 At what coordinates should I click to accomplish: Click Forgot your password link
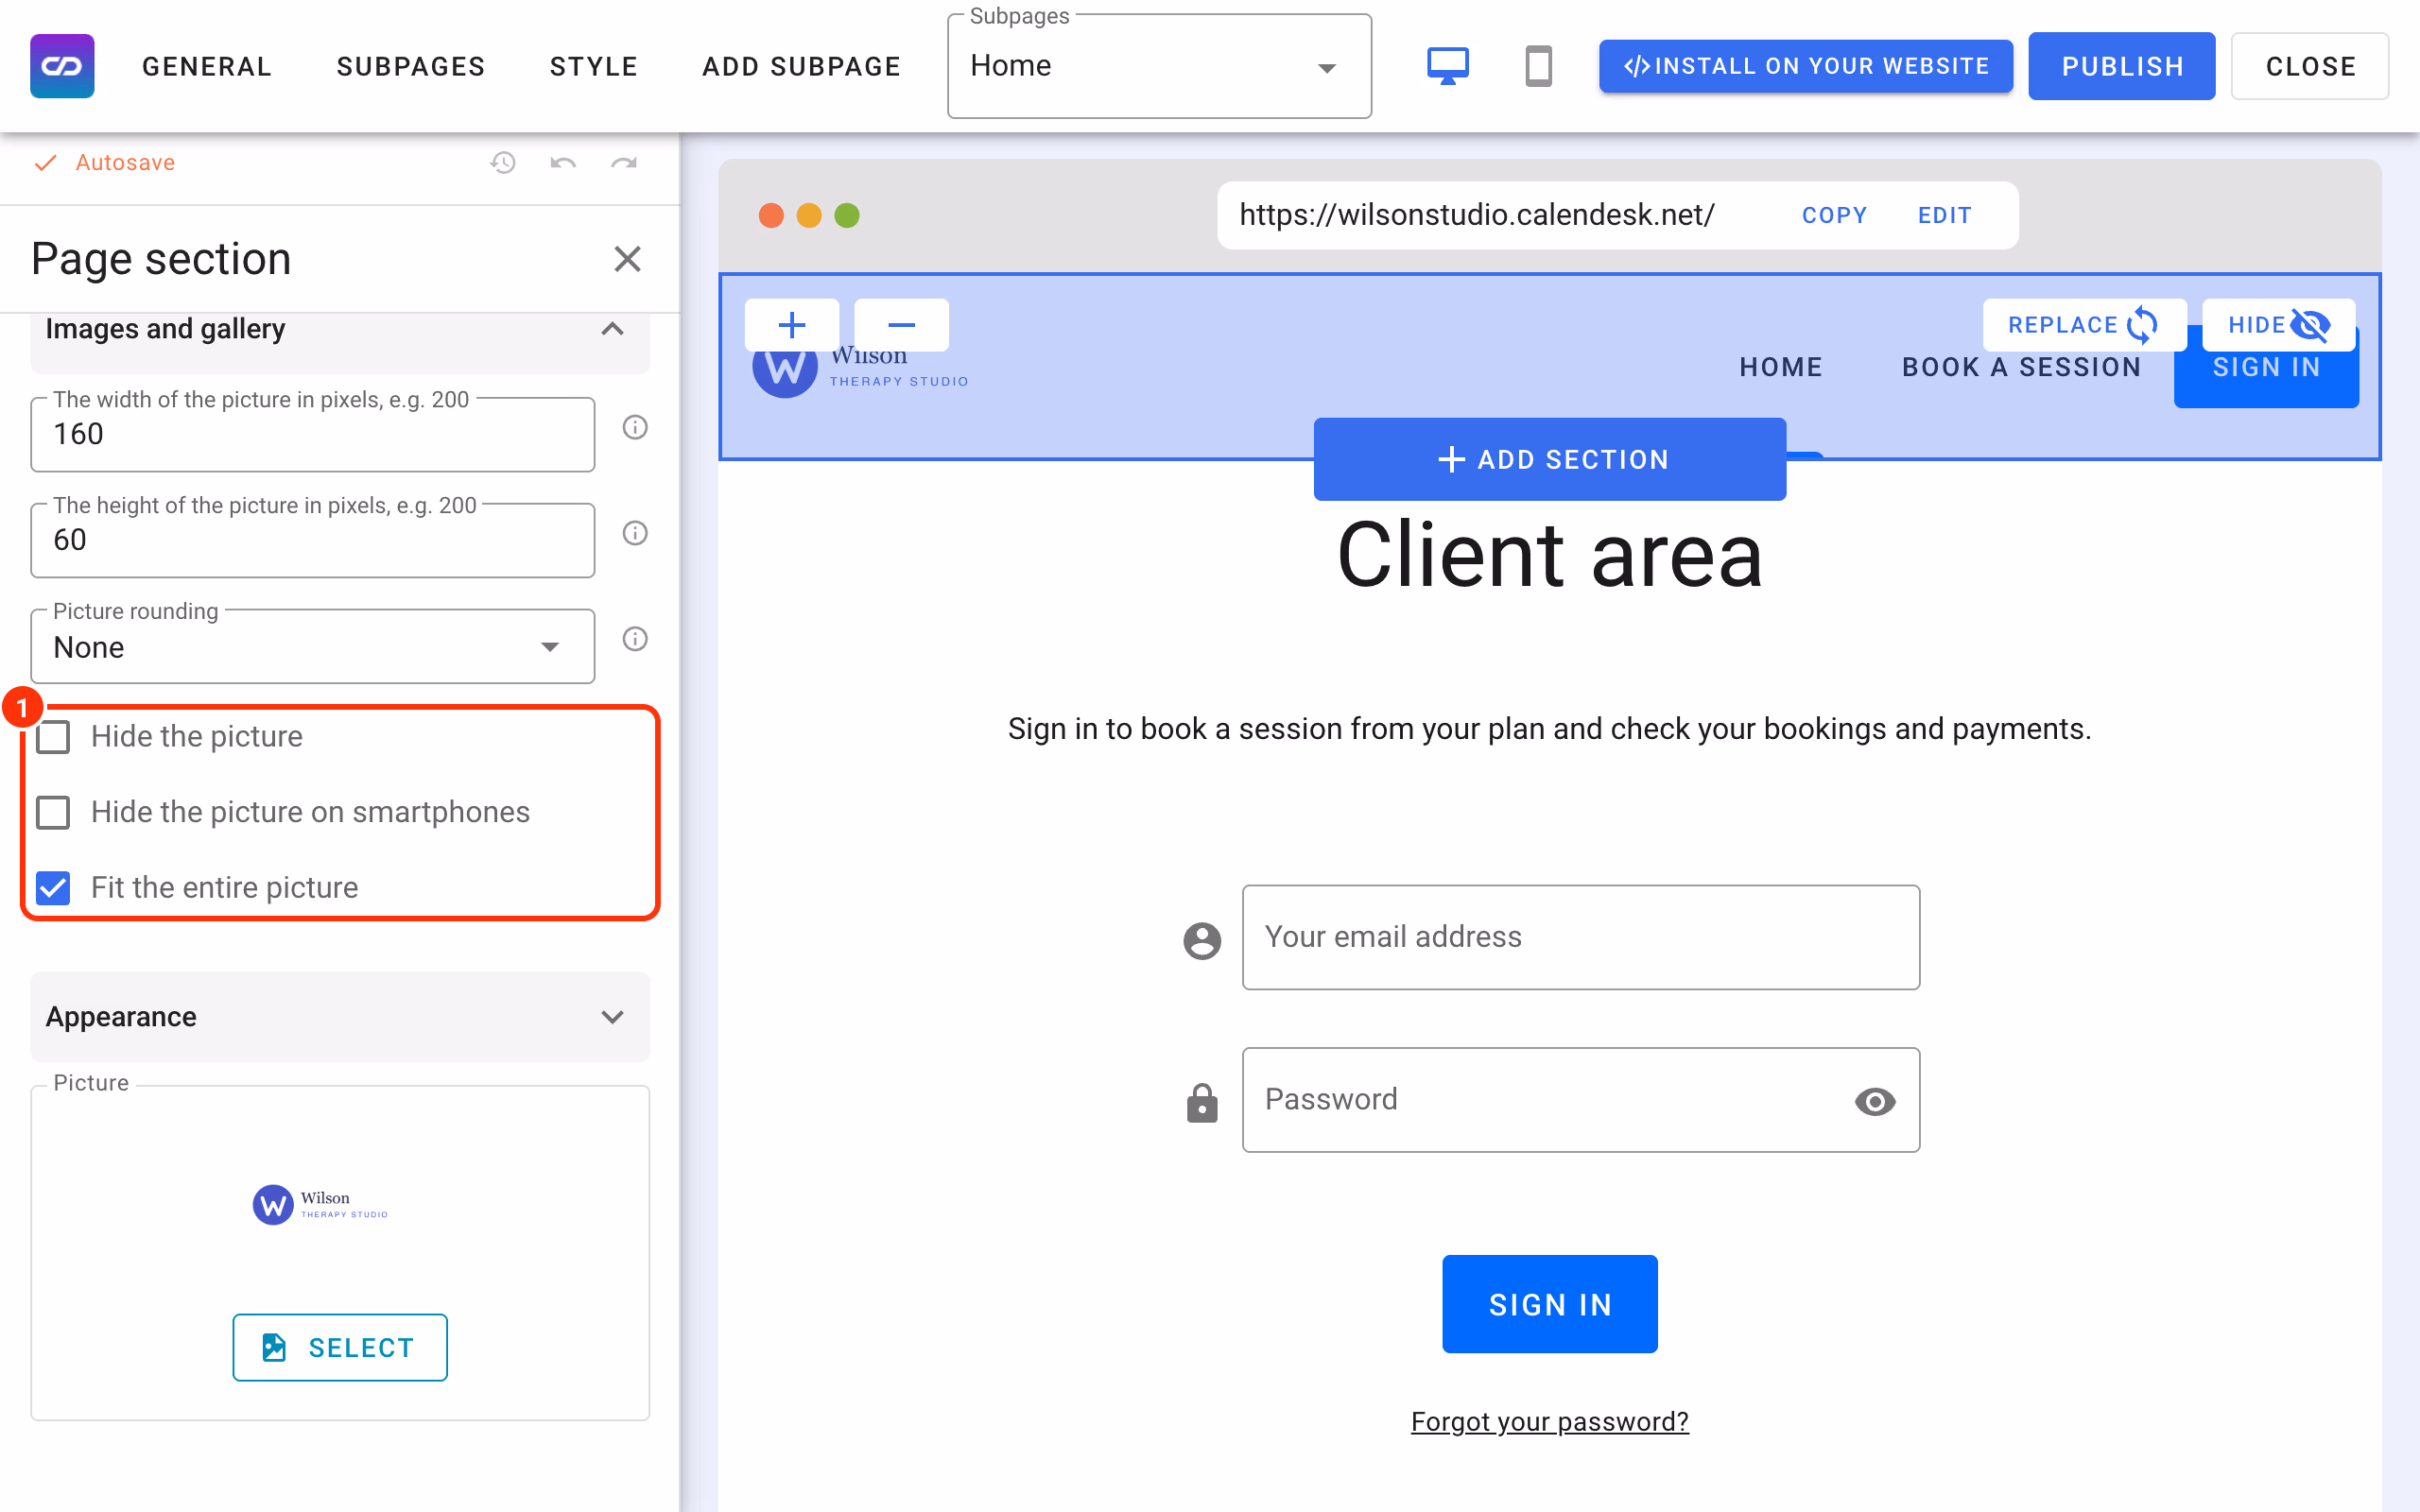(x=1550, y=1421)
